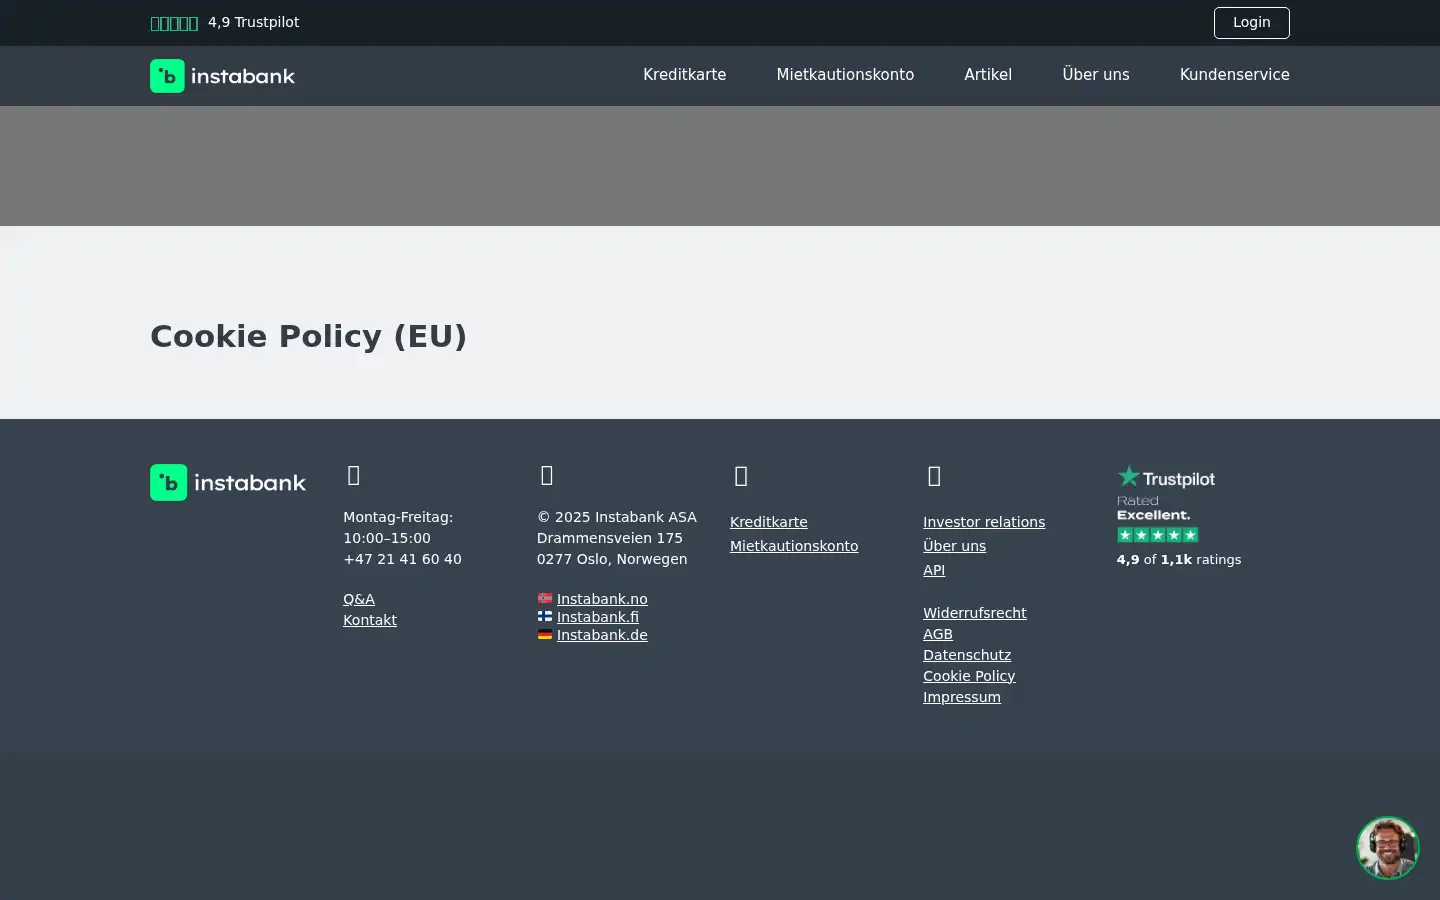
Task: Open Mietkautionskonto link in the footer
Action: click(x=794, y=546)
